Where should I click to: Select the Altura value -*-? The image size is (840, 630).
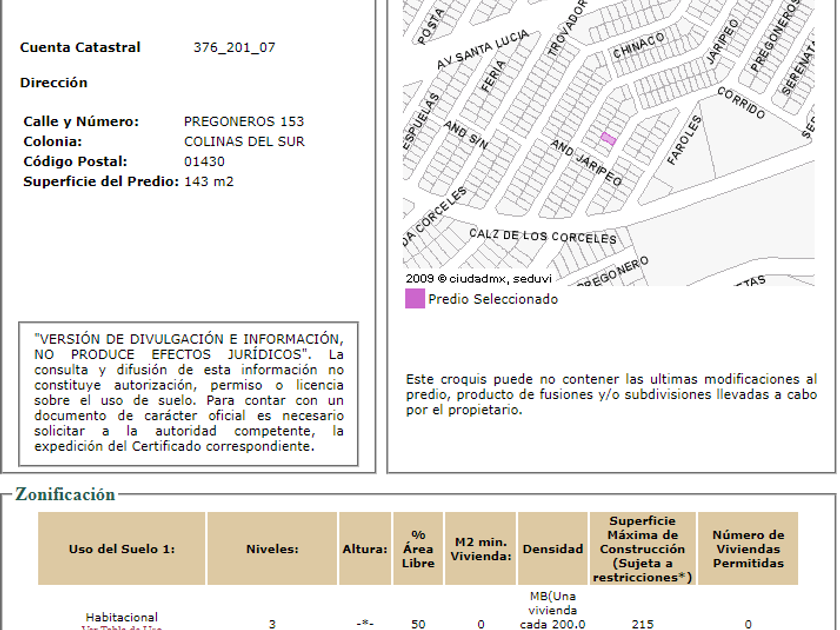tap(365, 624)
